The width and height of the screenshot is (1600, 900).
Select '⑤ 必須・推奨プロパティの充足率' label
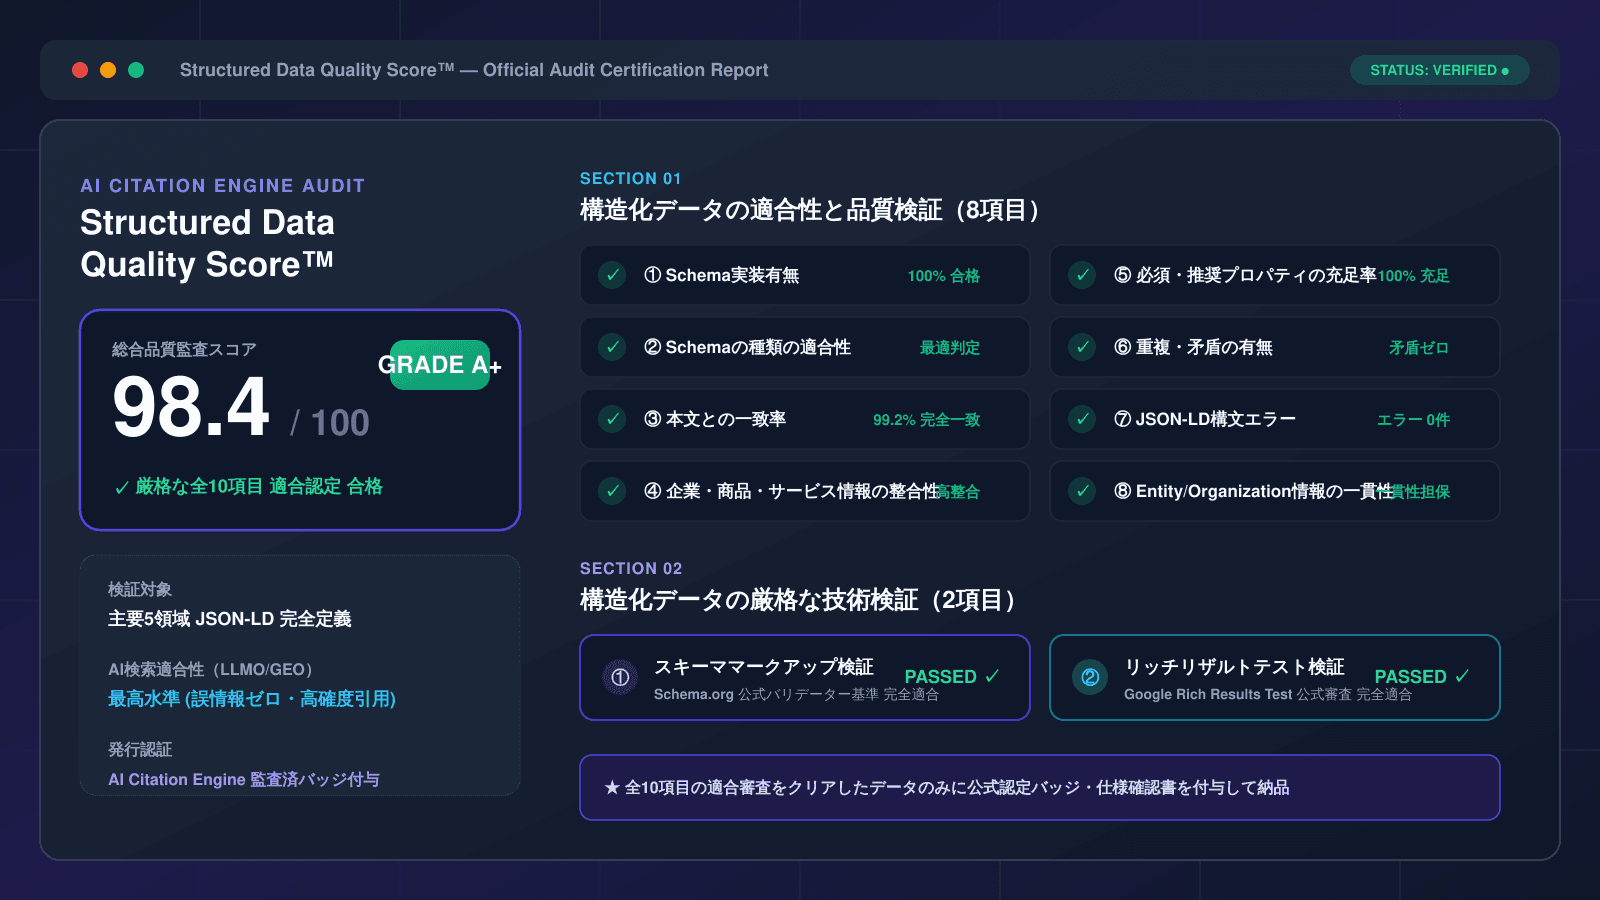click(x=1245, y=275)
